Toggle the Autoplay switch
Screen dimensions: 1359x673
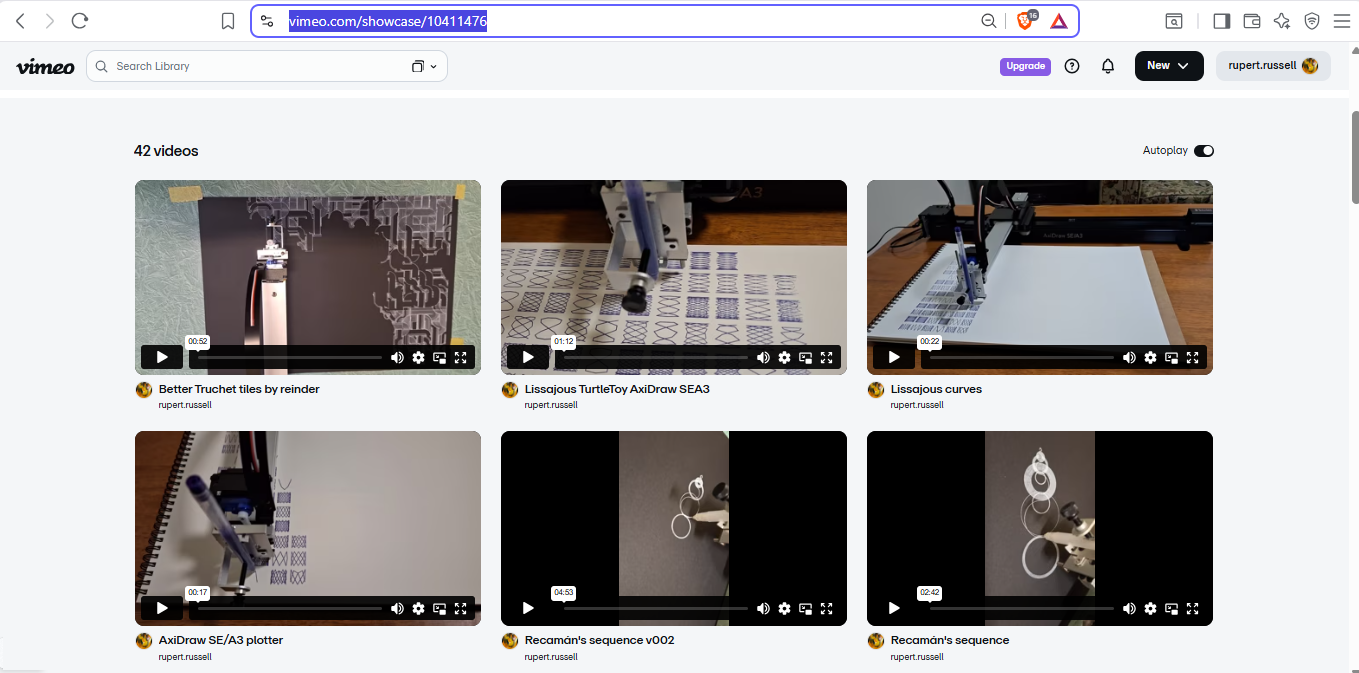click(1203, 151)
